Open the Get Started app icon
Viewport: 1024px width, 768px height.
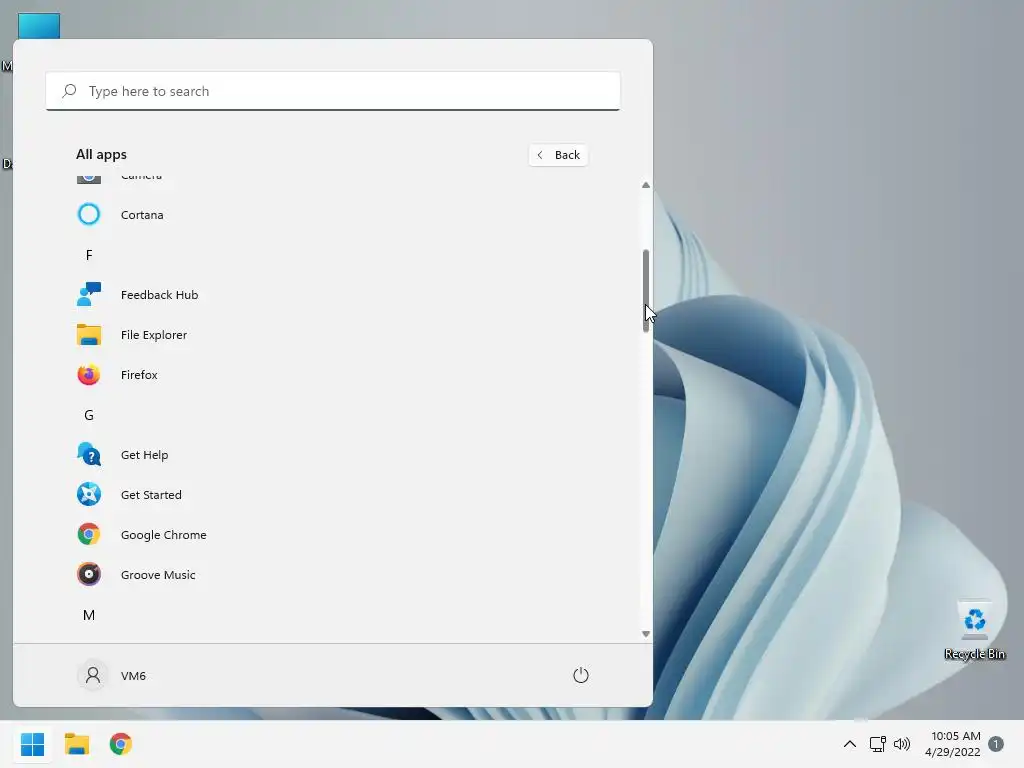[89, 494]
